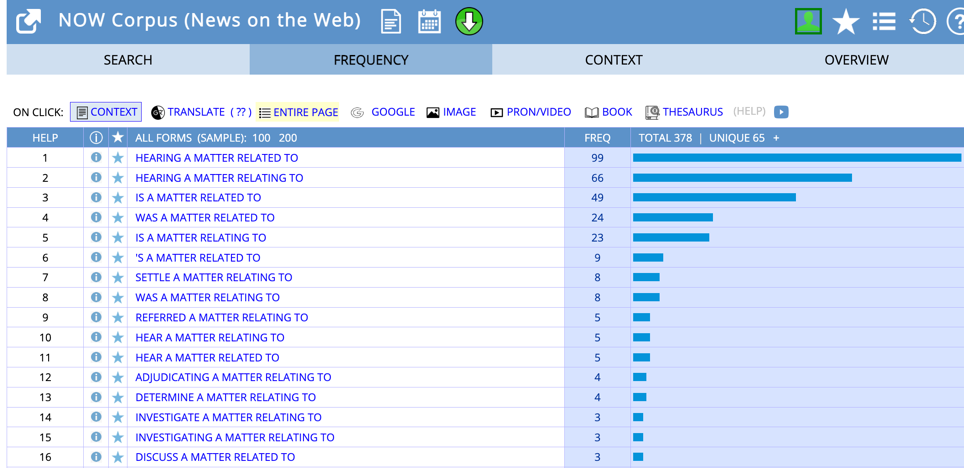Open the list icon in the header
964x468 pixels.
(x=883, y=22)
